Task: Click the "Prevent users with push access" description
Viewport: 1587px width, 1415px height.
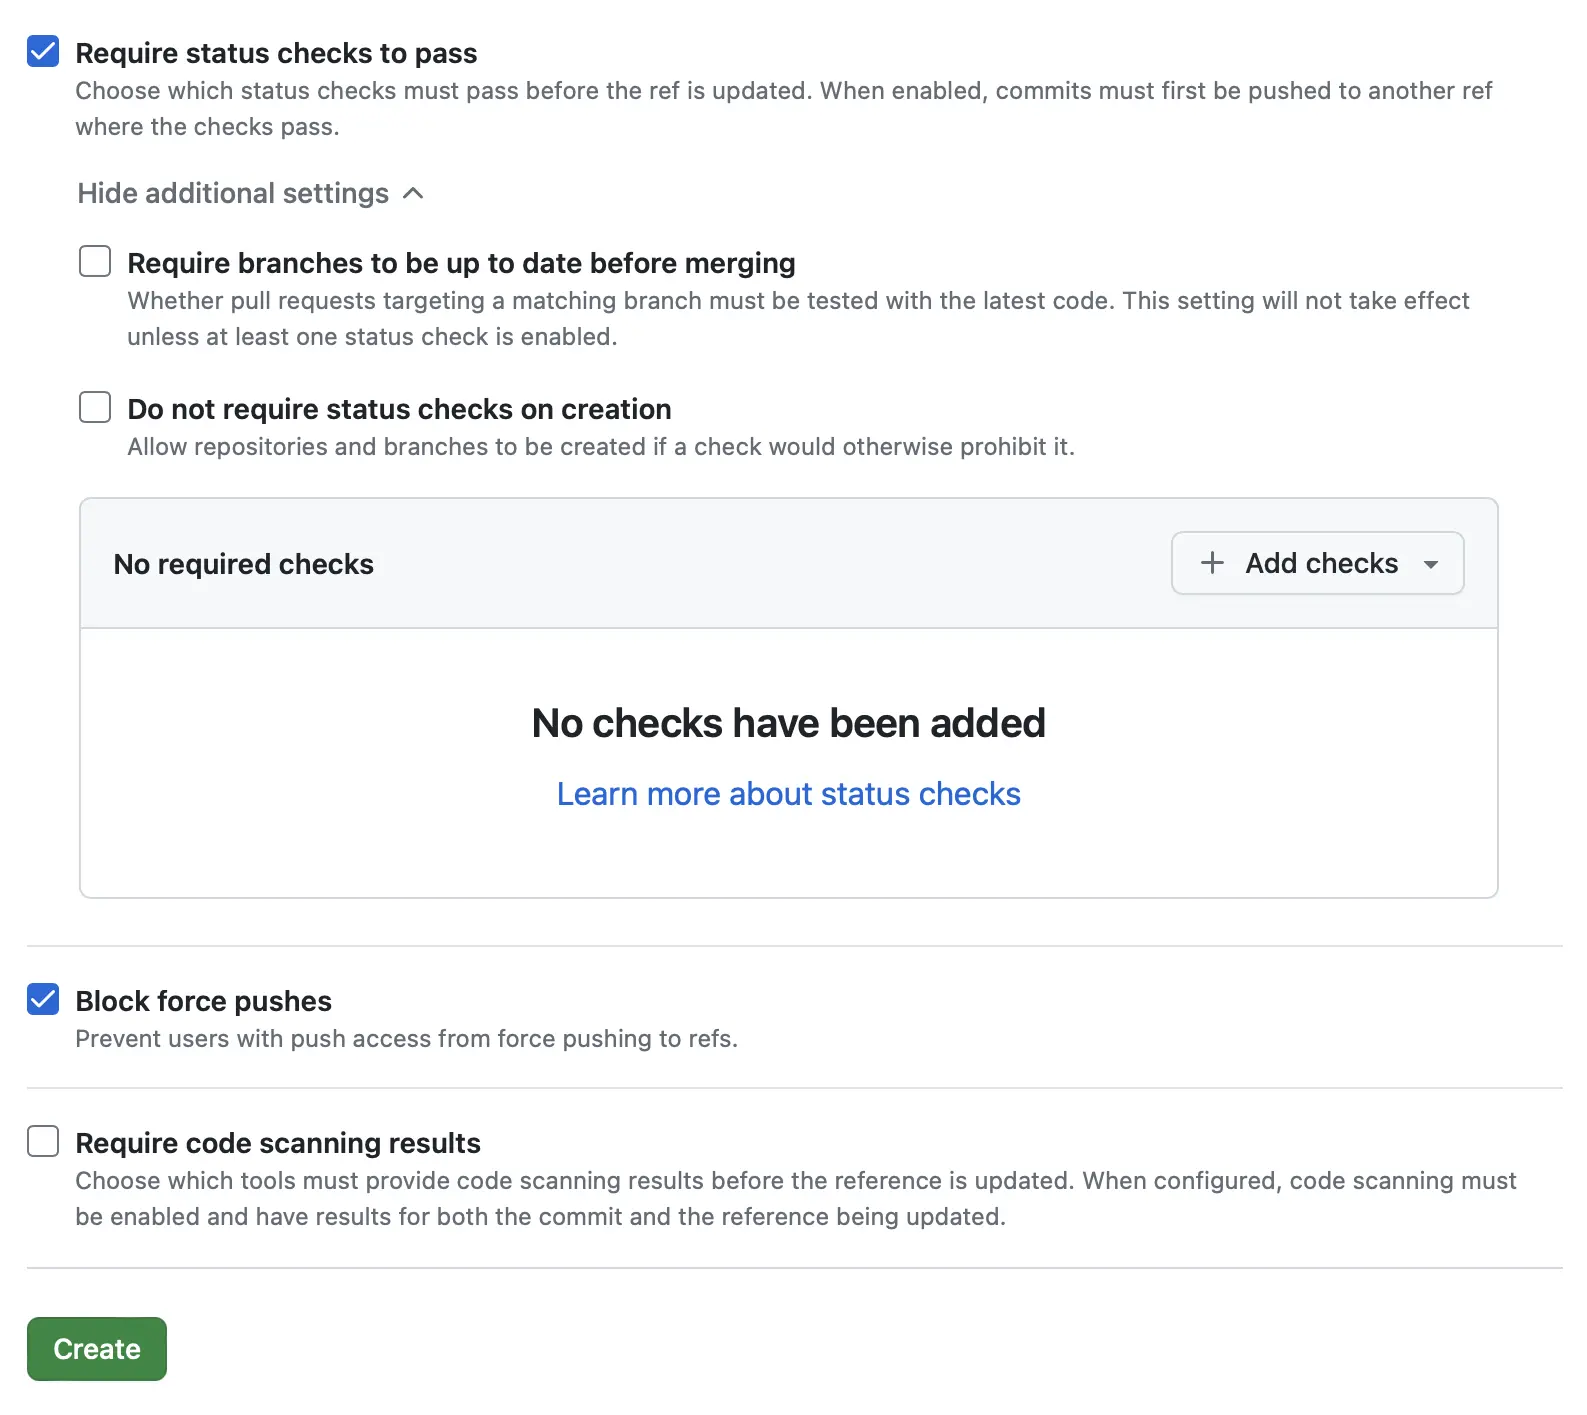Action: coord(406,1039)
